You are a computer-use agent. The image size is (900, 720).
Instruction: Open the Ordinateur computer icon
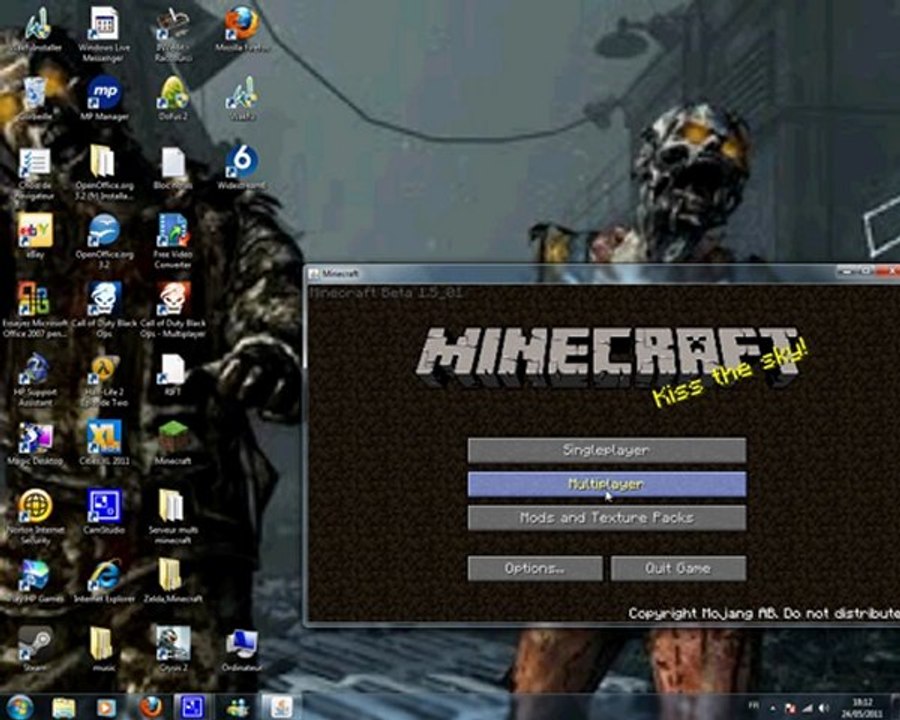(x=242, y=650)
